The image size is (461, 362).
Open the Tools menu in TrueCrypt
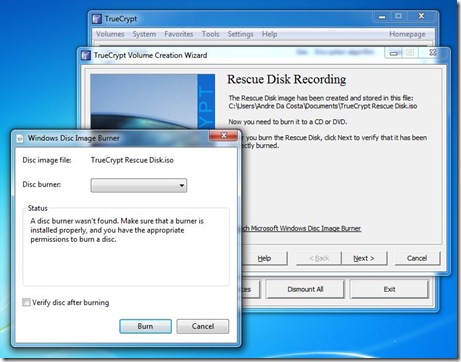pyautogui.click(x=210, y=34)
